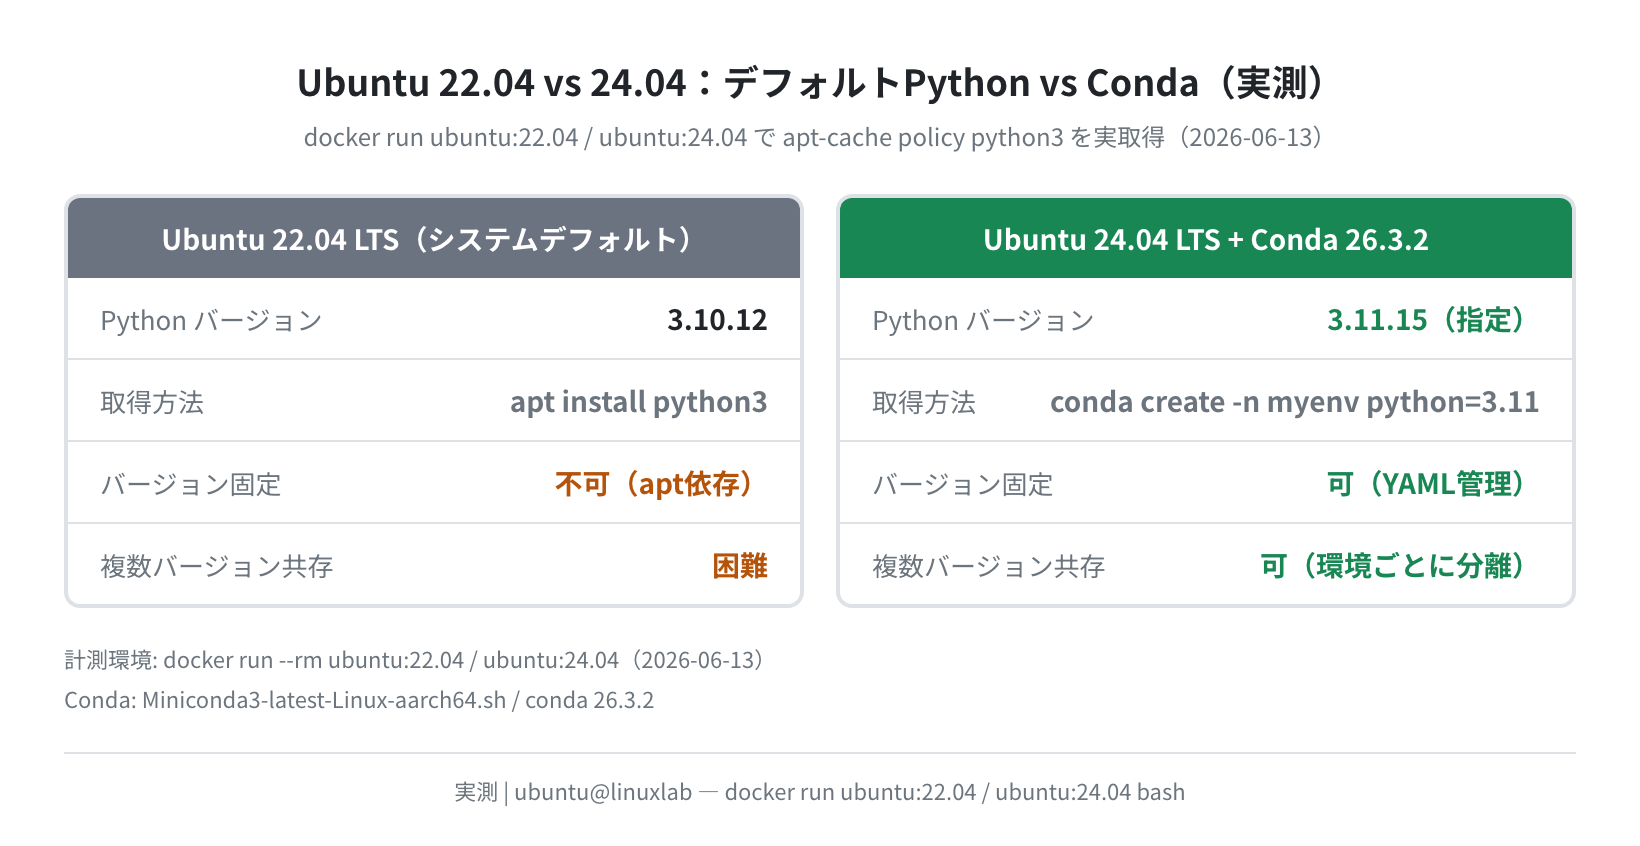Select the バージョン固定 label in the left card
This screenshot has width=1640, height=846.
pos(191,485)
